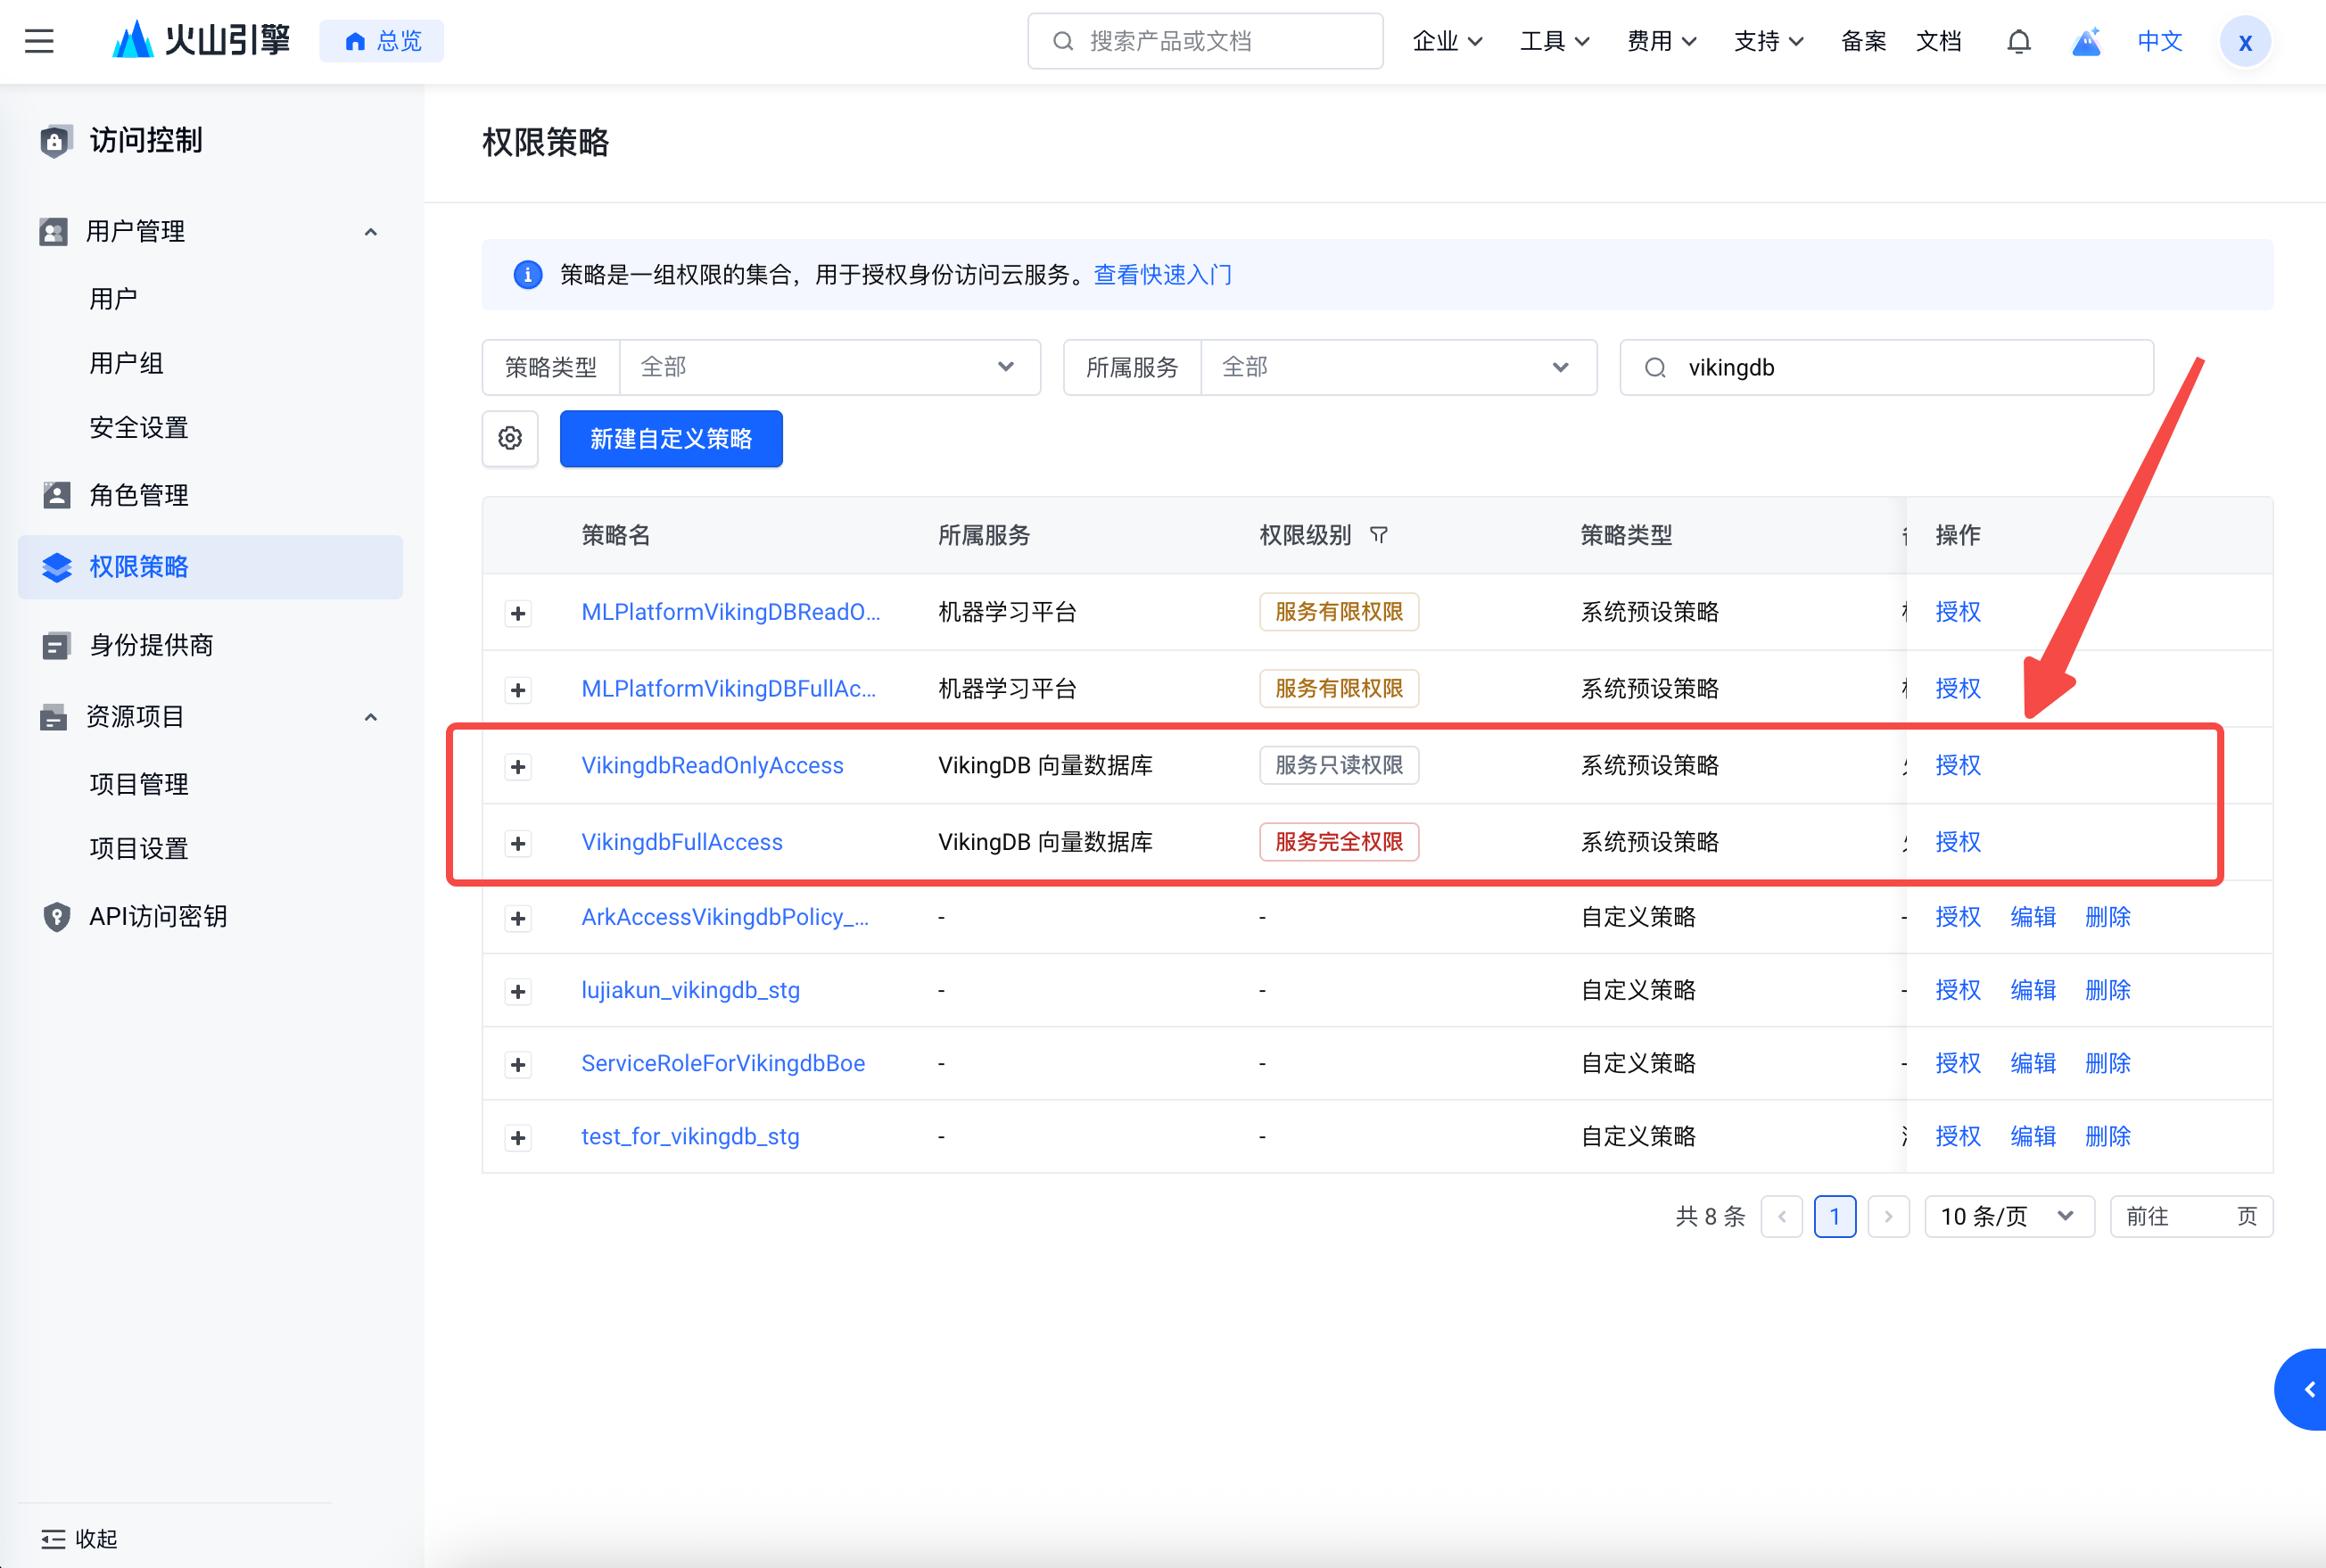Open the 查看快速入门 link

1163,275
